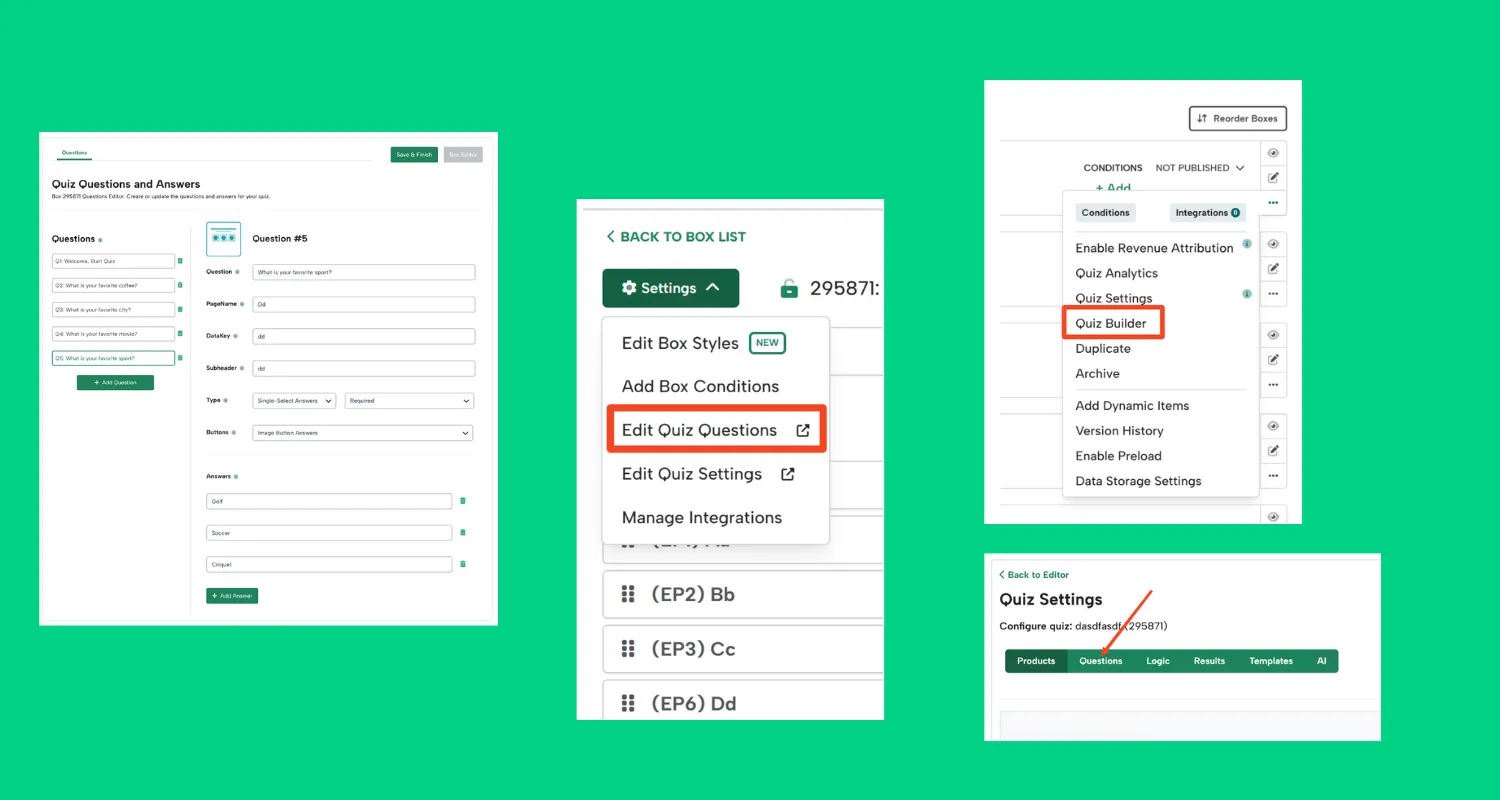Click the info icon next to Subheader
Screen dimensions: 1500x800
(242, 368)
